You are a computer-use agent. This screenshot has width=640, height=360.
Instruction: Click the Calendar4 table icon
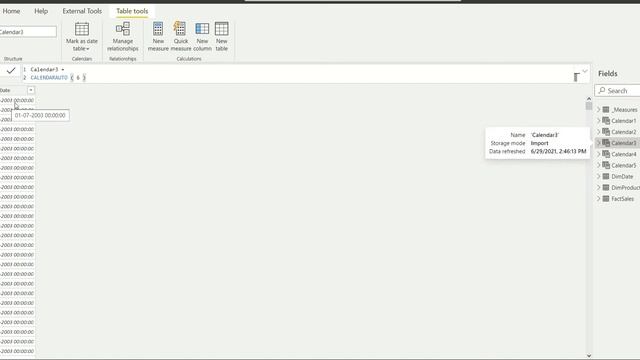pyautogui.click(x=606, y=154)
